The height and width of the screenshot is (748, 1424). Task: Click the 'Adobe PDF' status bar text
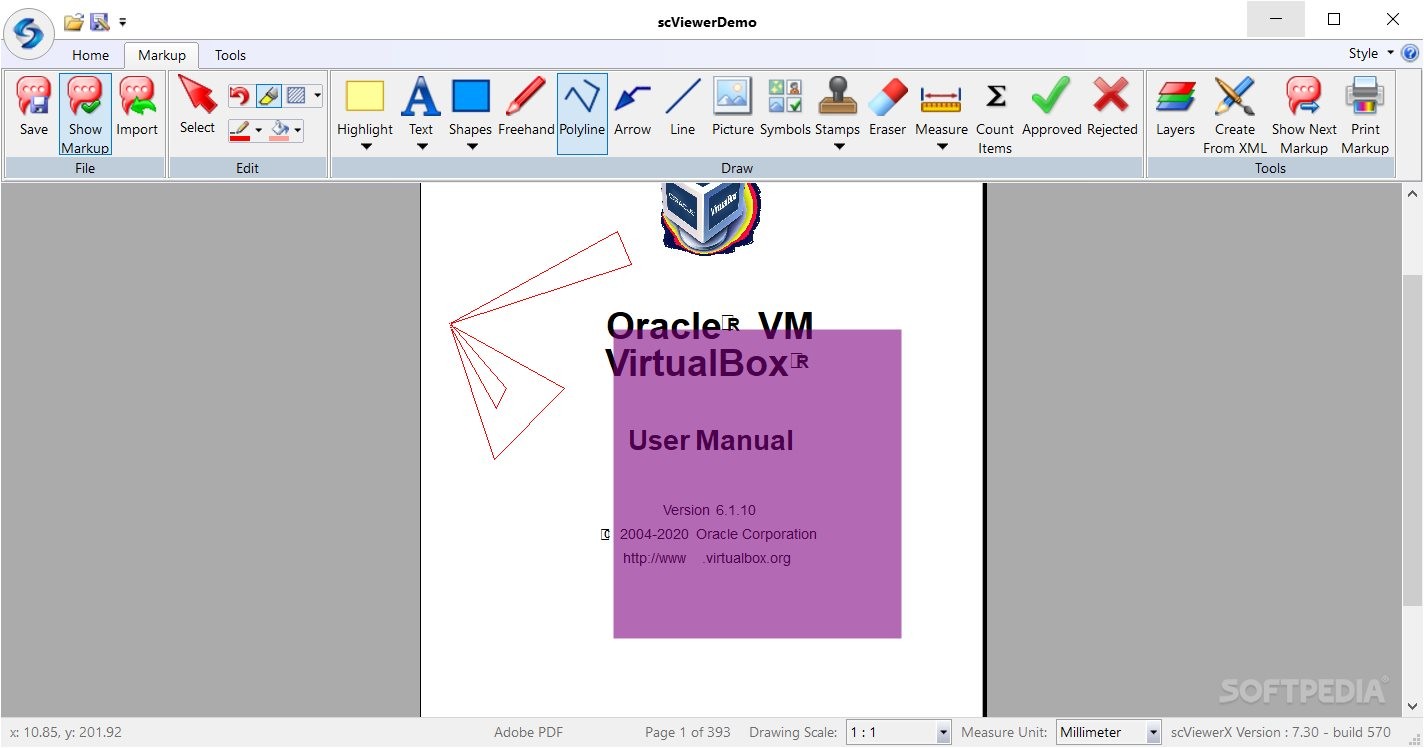[x=528, y=732]
